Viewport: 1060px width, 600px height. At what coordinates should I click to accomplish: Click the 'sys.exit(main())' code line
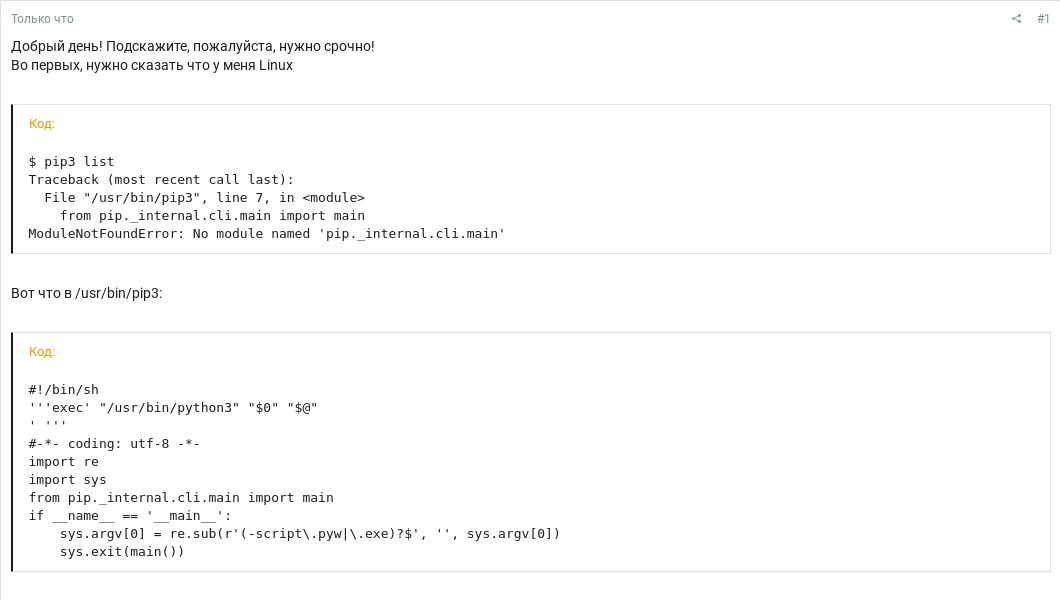(122, 552)
